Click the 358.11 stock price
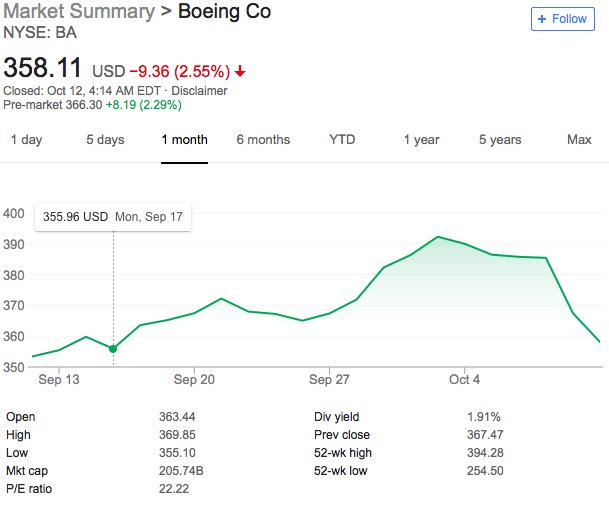The image size is (609, 509). click(x=43, y=68)
